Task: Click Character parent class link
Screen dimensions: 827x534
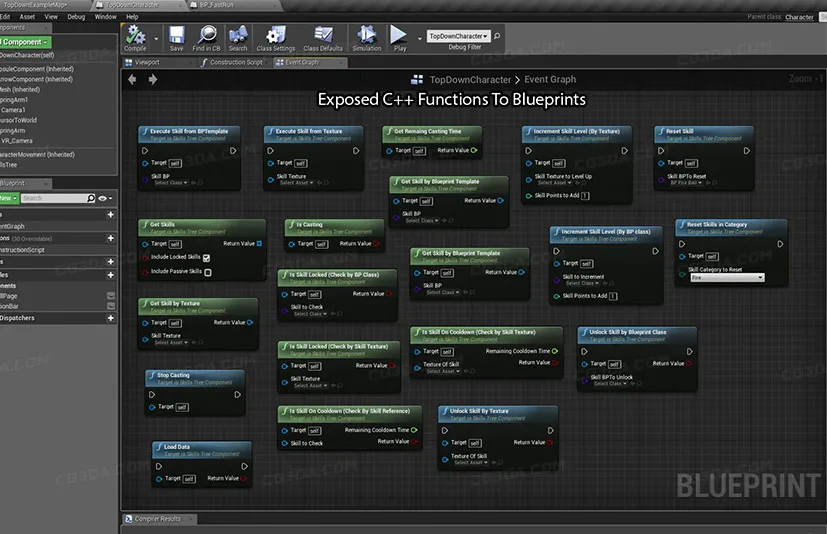Action: (x=799, y=17)
